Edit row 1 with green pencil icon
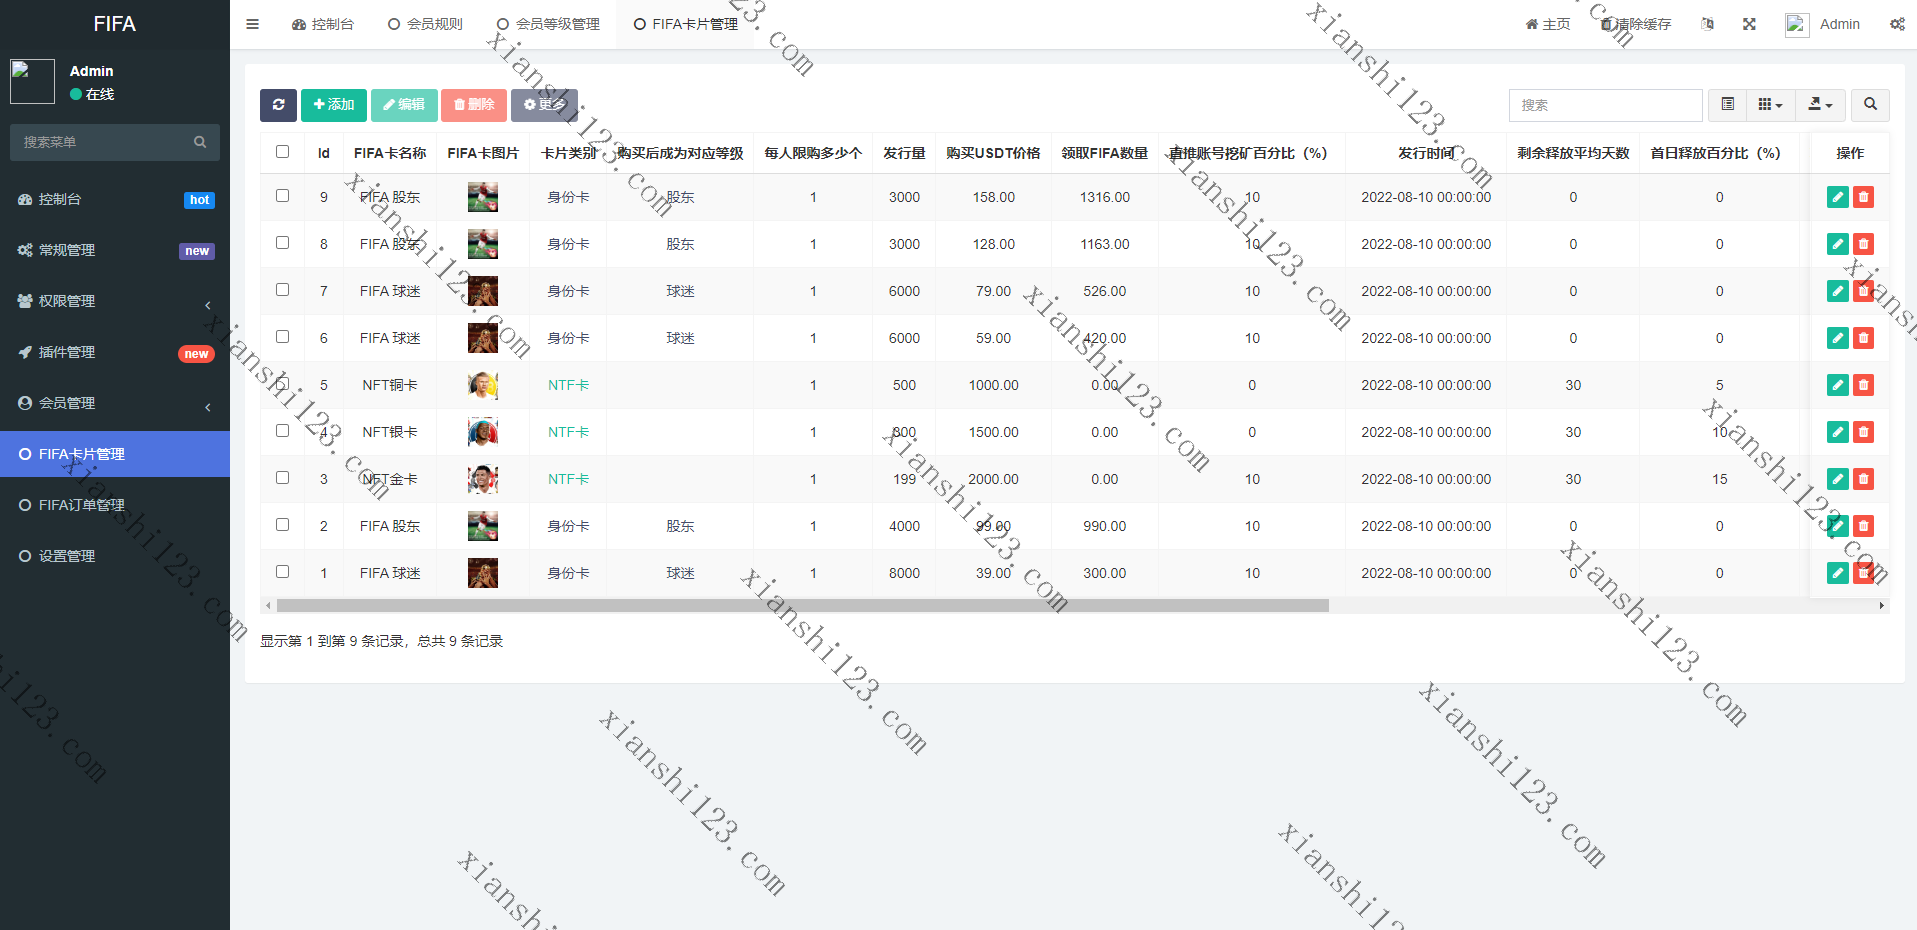The image size is (1917, 930). [x=1838, y=573]
